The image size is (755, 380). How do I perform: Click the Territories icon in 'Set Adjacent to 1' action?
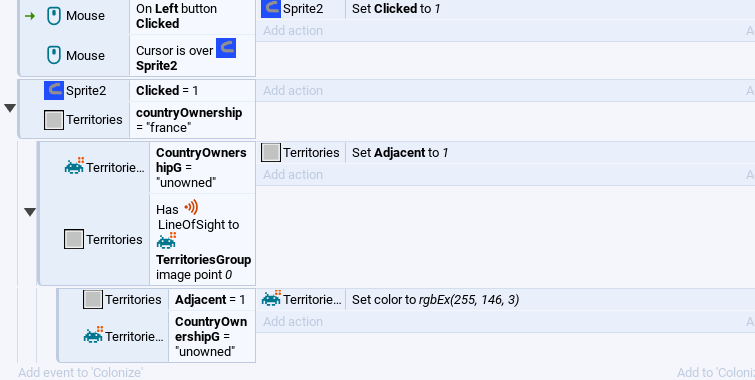(x=271, y=153)
